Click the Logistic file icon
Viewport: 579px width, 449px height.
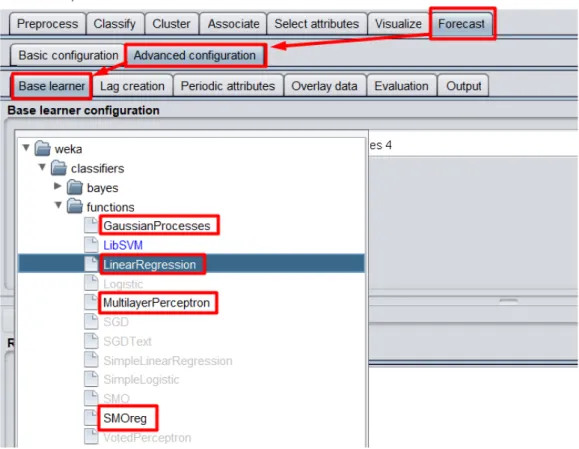[91, 283]
